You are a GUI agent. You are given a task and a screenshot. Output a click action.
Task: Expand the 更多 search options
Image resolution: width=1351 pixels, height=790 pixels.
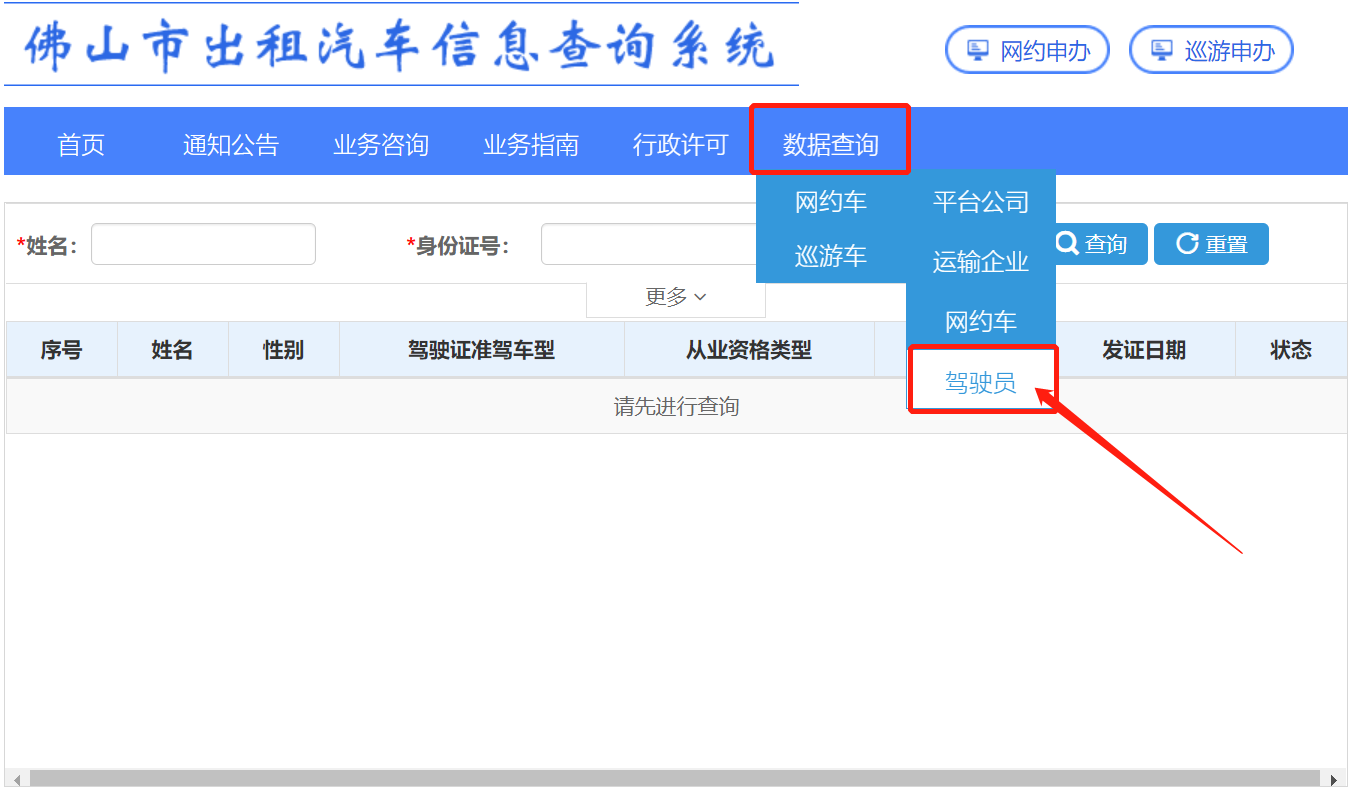point(676,297)
